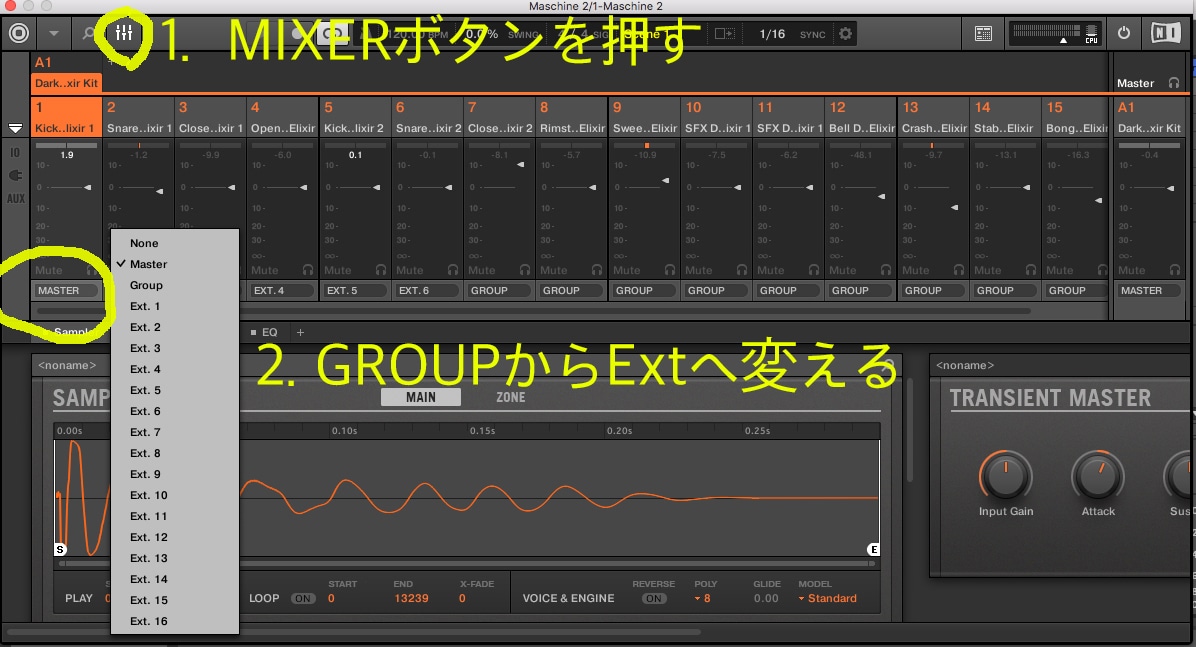The image size is (1196, 647).
Task: Choose Ext. 16 in output menu
Action: pos(175,621)
